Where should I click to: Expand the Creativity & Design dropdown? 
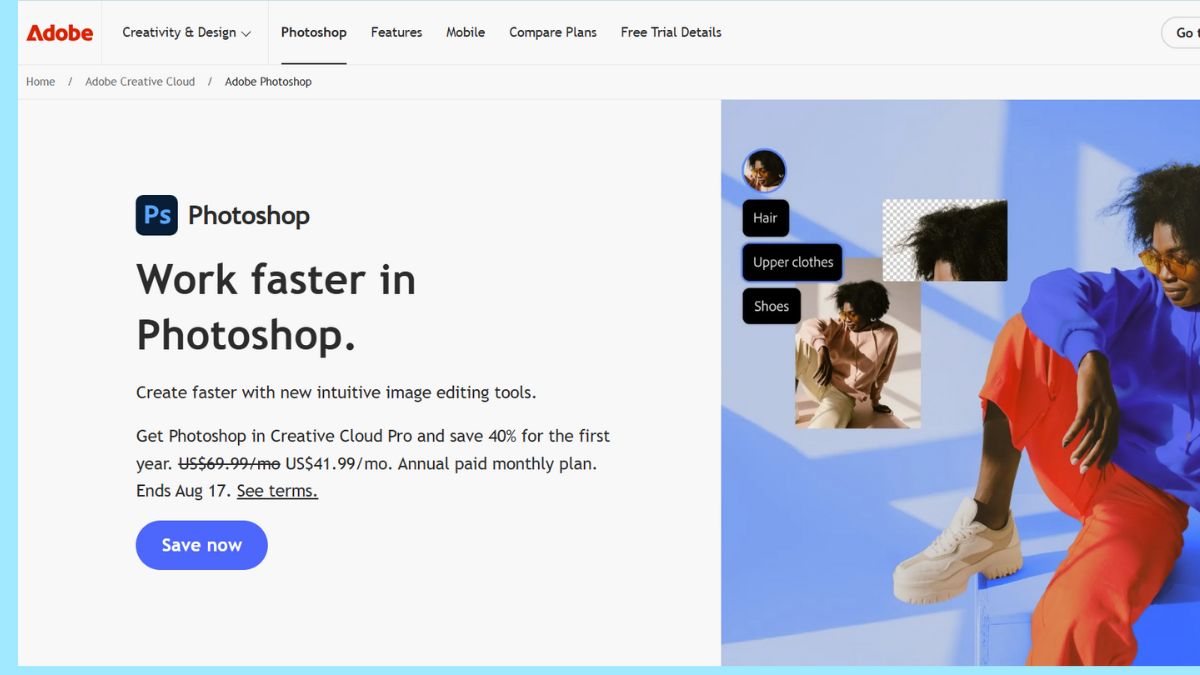[187, 32]
